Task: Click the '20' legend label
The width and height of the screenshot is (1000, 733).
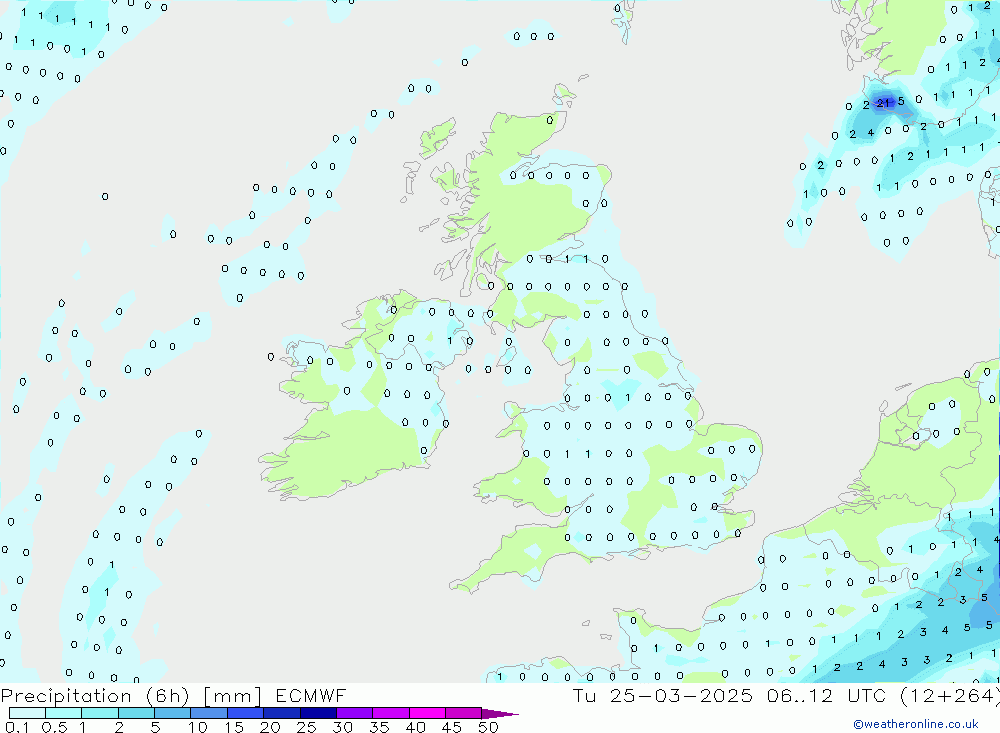Action: pyautogui.click(x=270, y=727)
